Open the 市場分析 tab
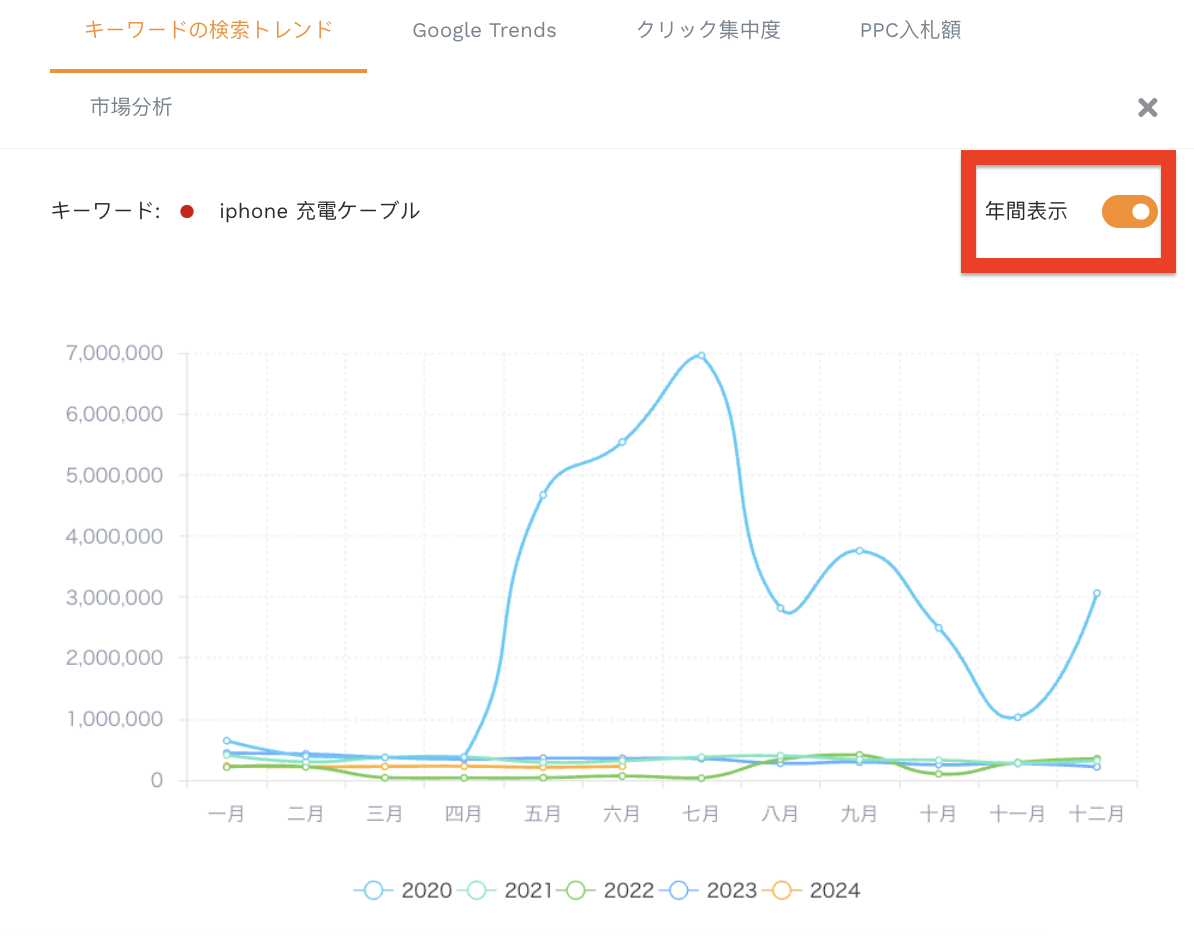 (131, 107)
